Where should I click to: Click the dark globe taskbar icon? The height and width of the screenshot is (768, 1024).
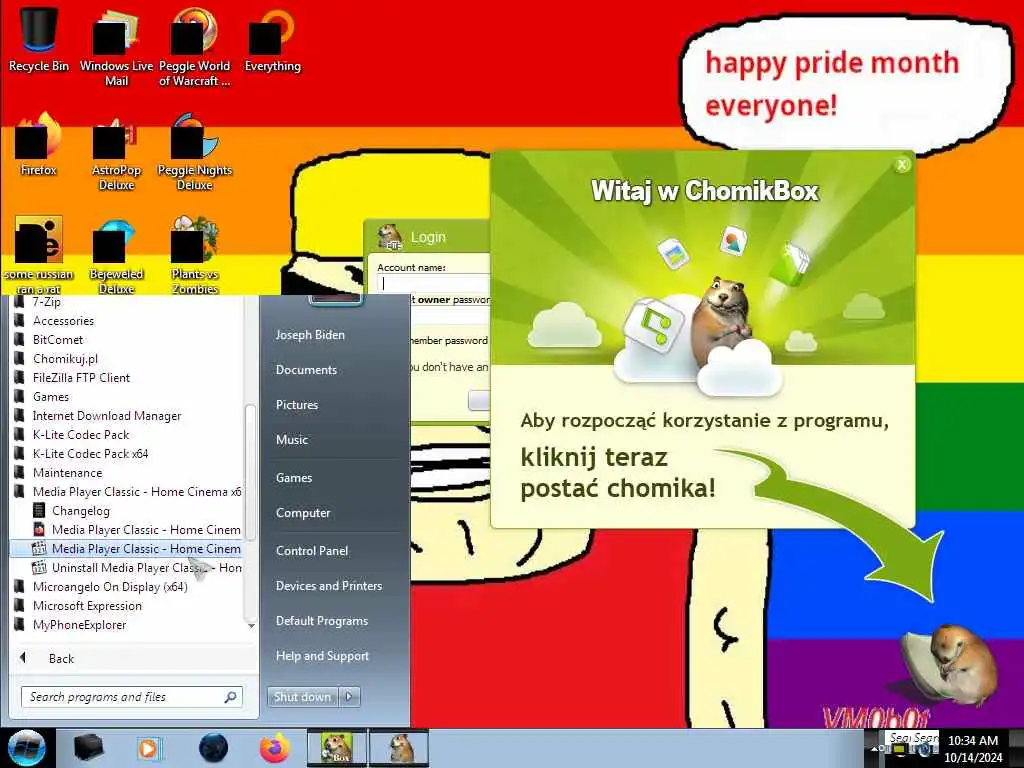tap(213, 748)
